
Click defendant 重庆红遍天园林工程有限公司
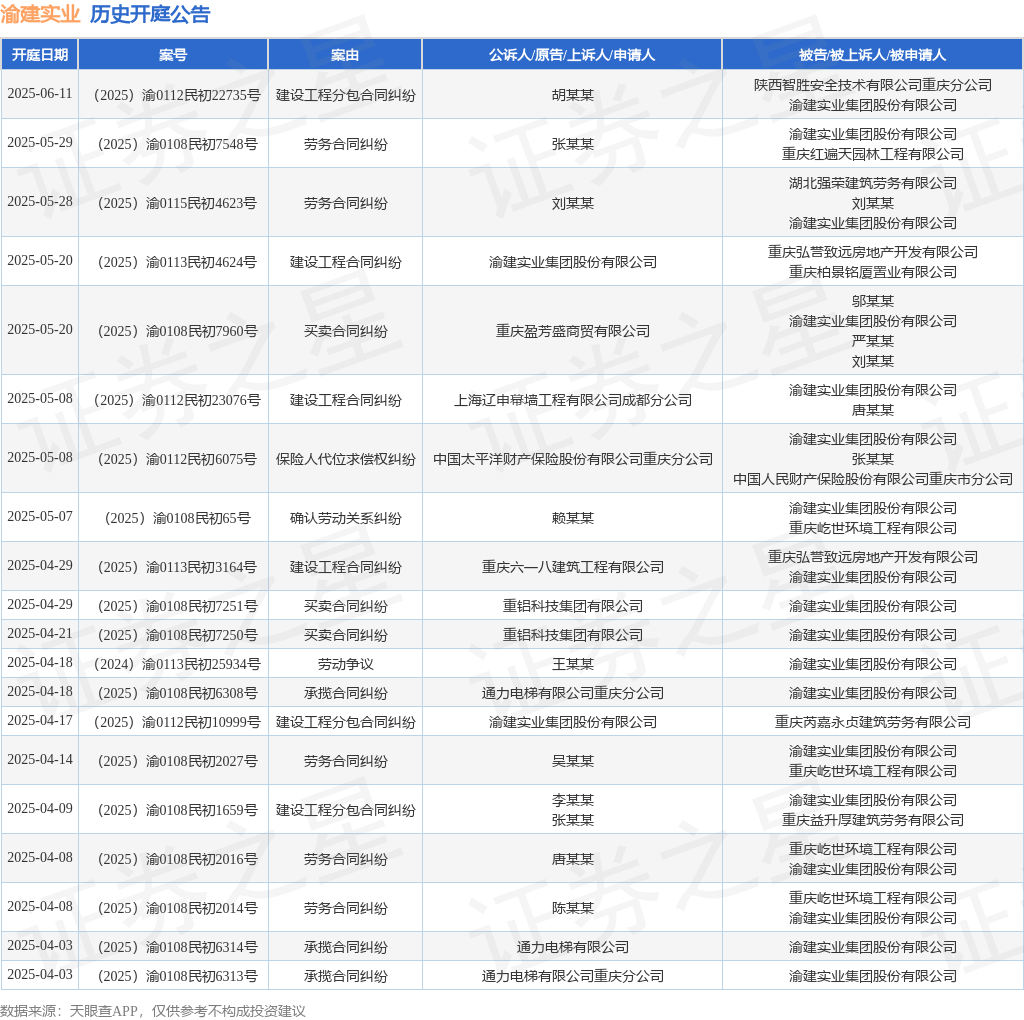872,154
